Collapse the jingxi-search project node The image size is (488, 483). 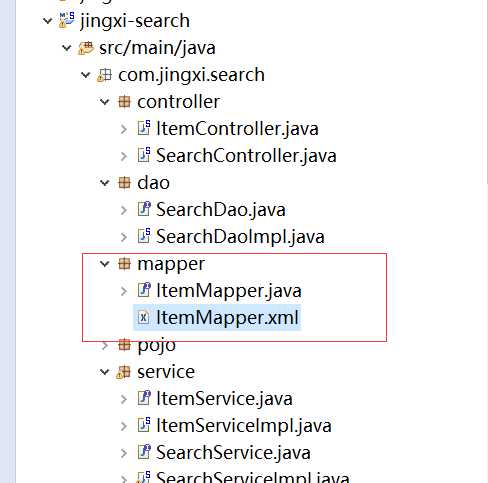48,21
